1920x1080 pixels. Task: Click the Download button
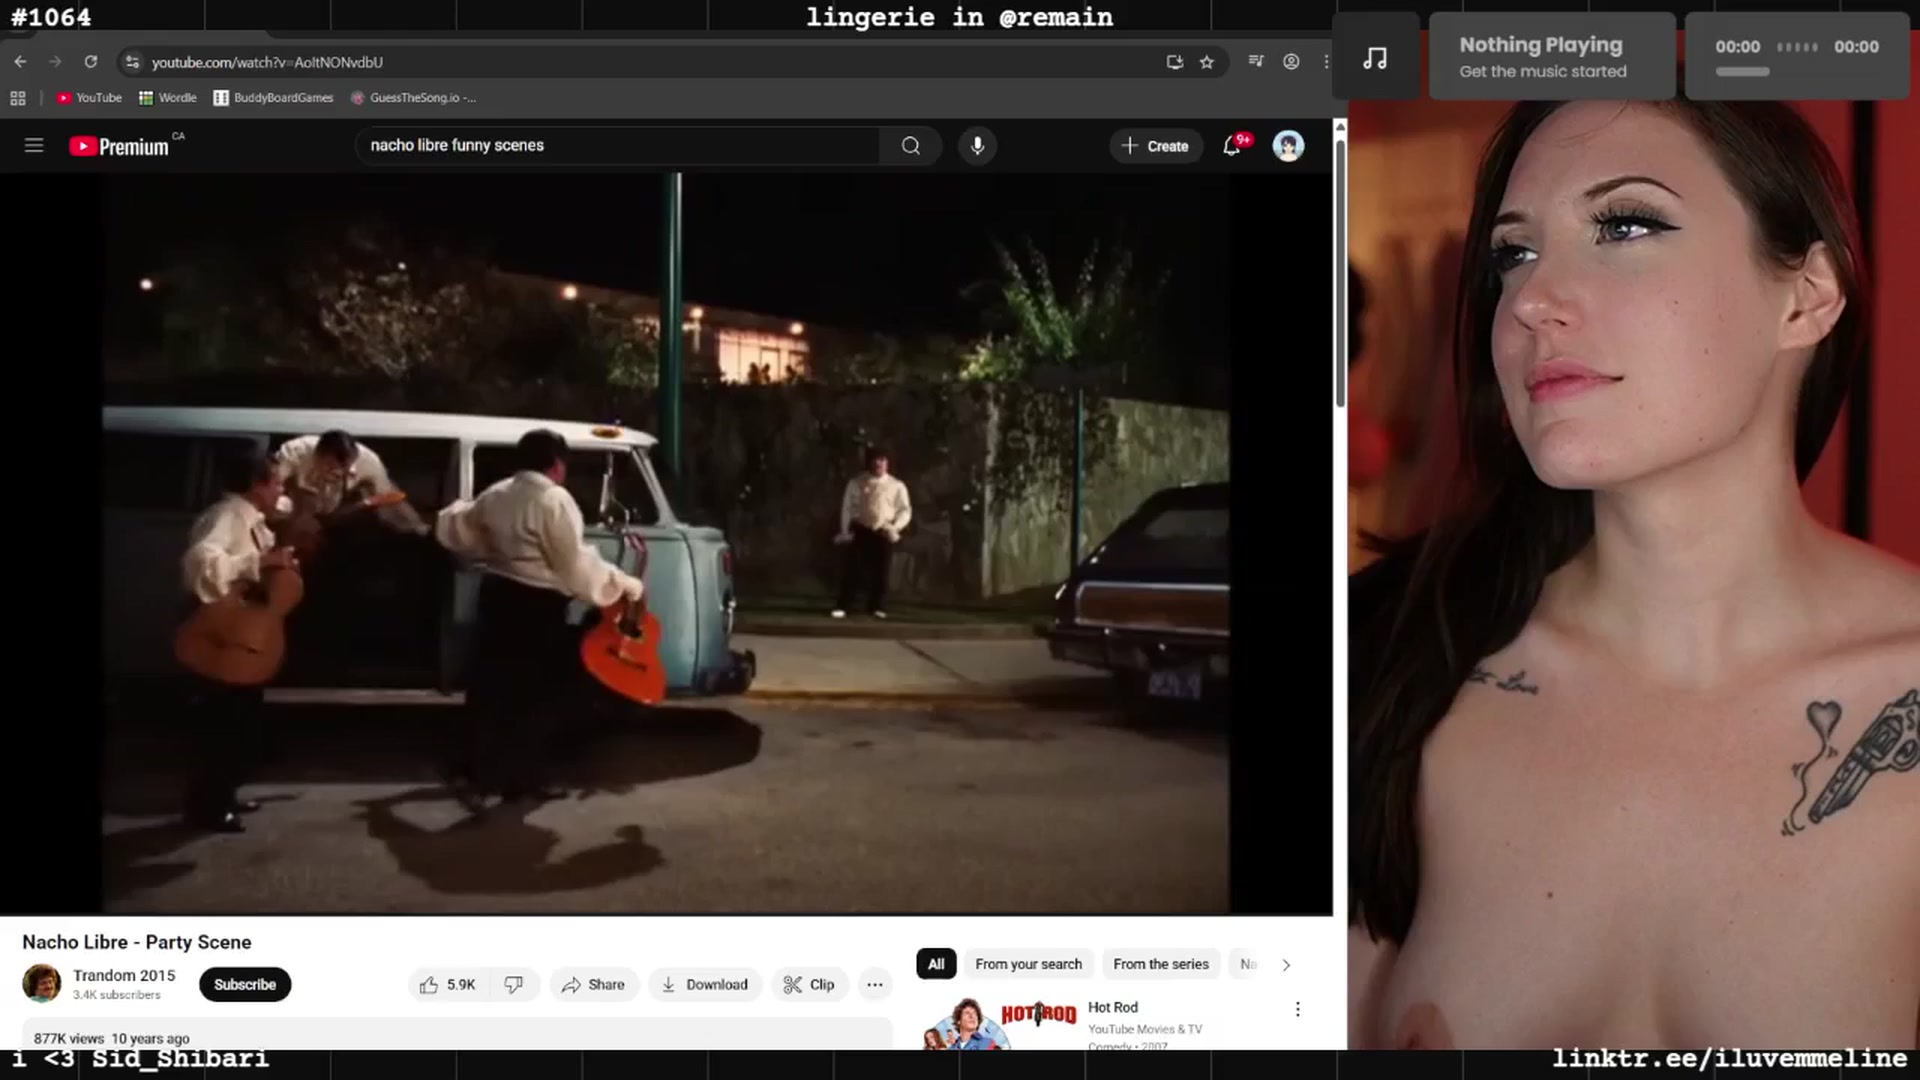pos(705,985)
